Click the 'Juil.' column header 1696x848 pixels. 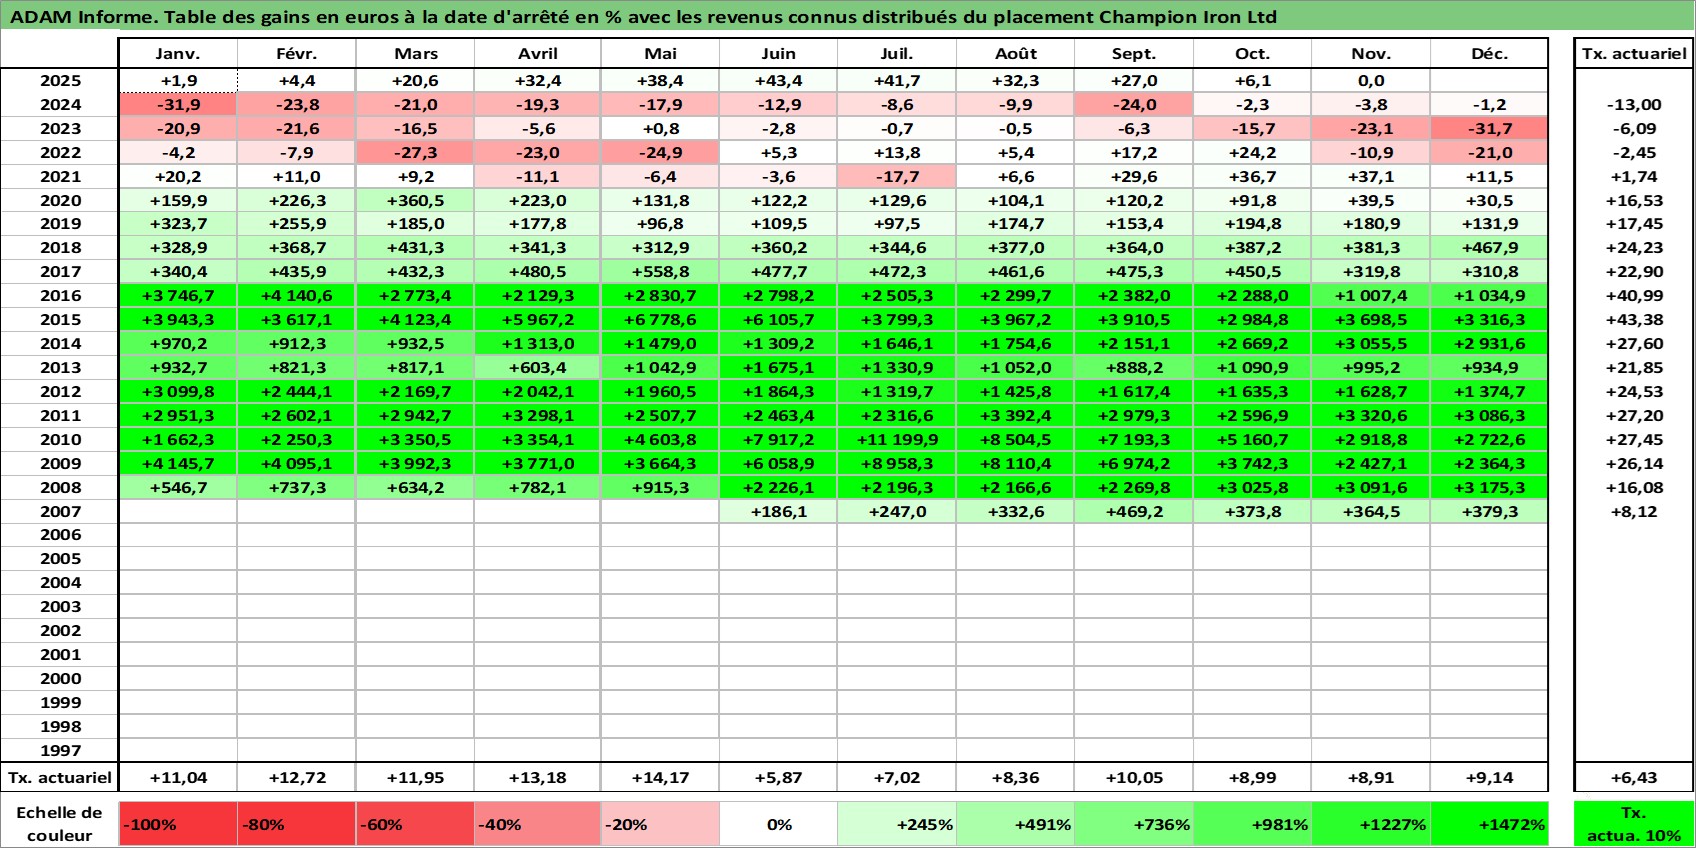click(x=897, y=54)
